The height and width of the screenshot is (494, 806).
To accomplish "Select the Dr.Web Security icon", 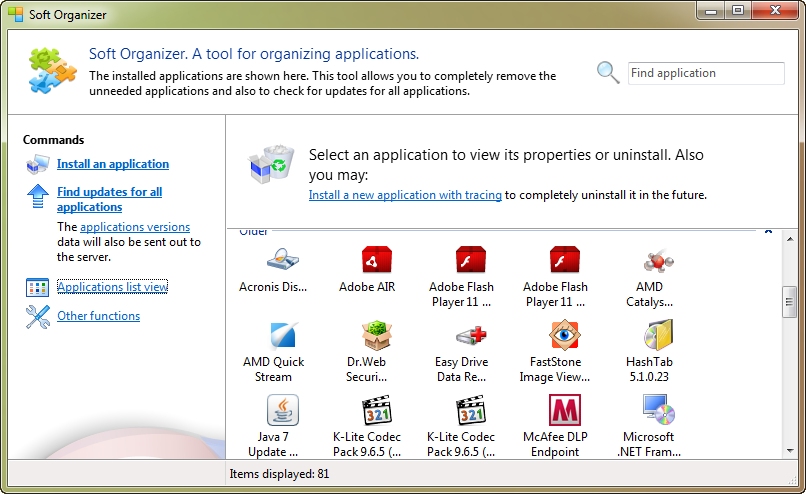I will coord(376,335).
